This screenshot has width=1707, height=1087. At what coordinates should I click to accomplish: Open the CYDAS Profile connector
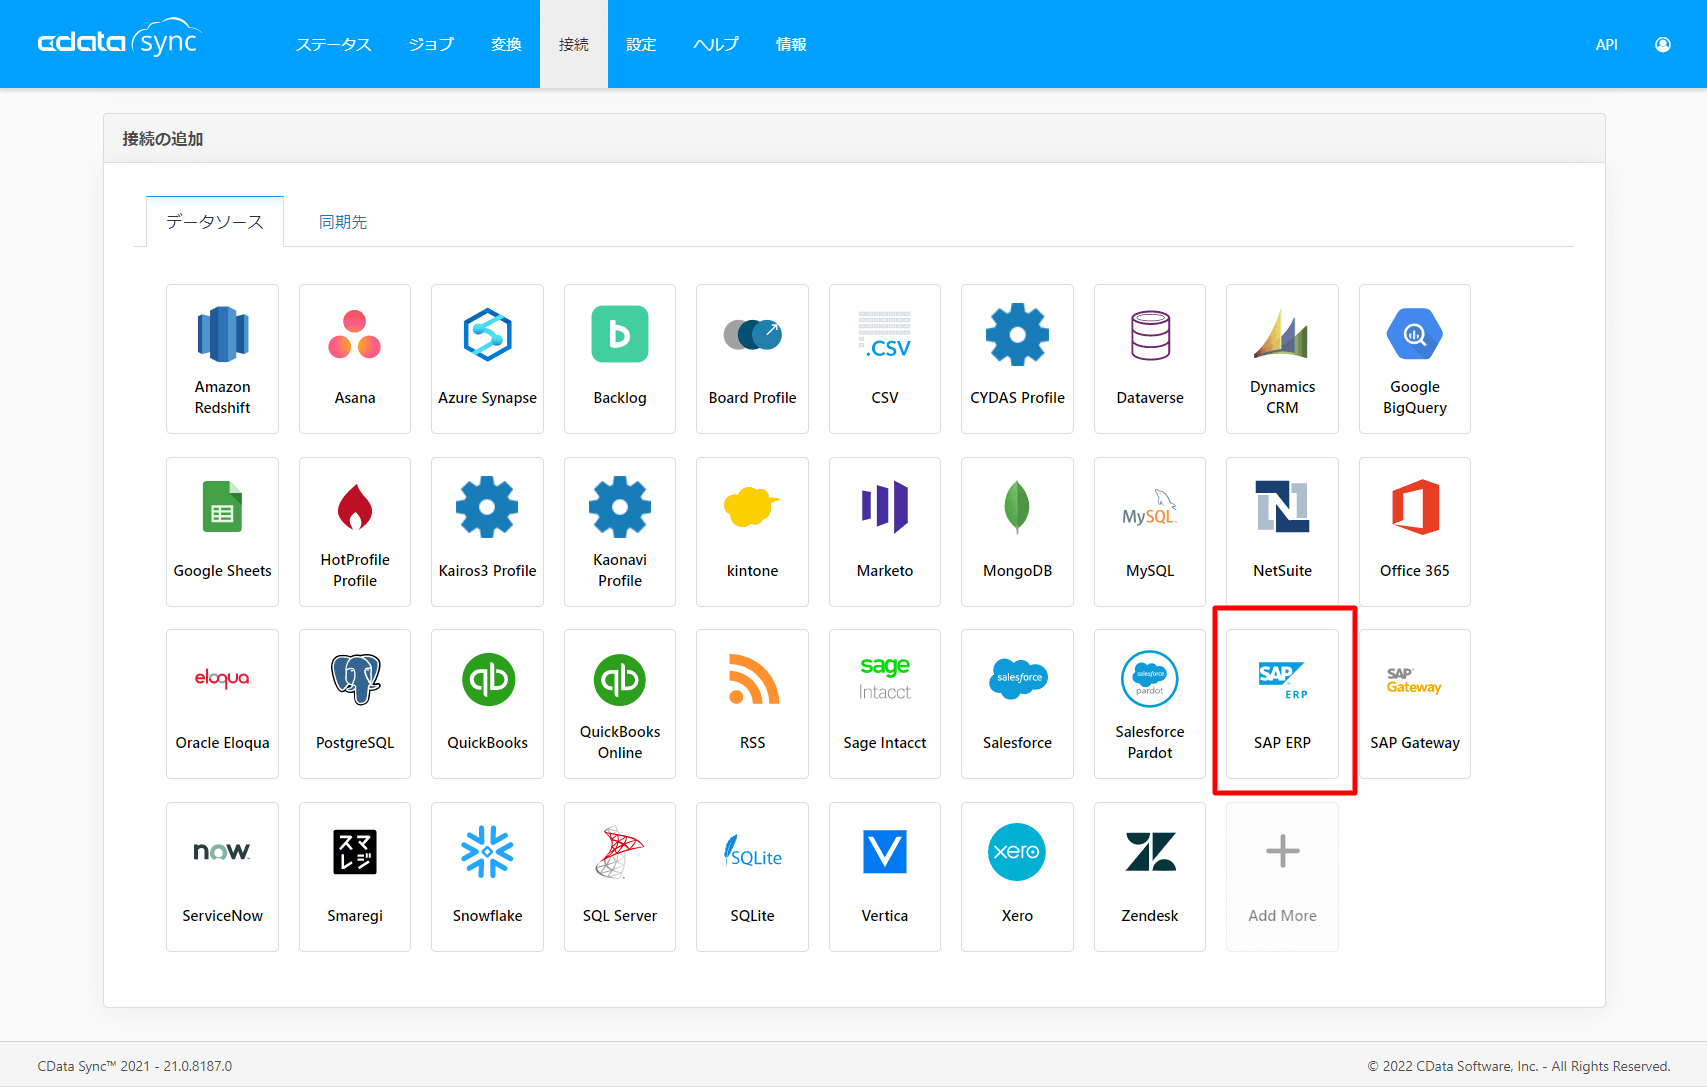1017,359
